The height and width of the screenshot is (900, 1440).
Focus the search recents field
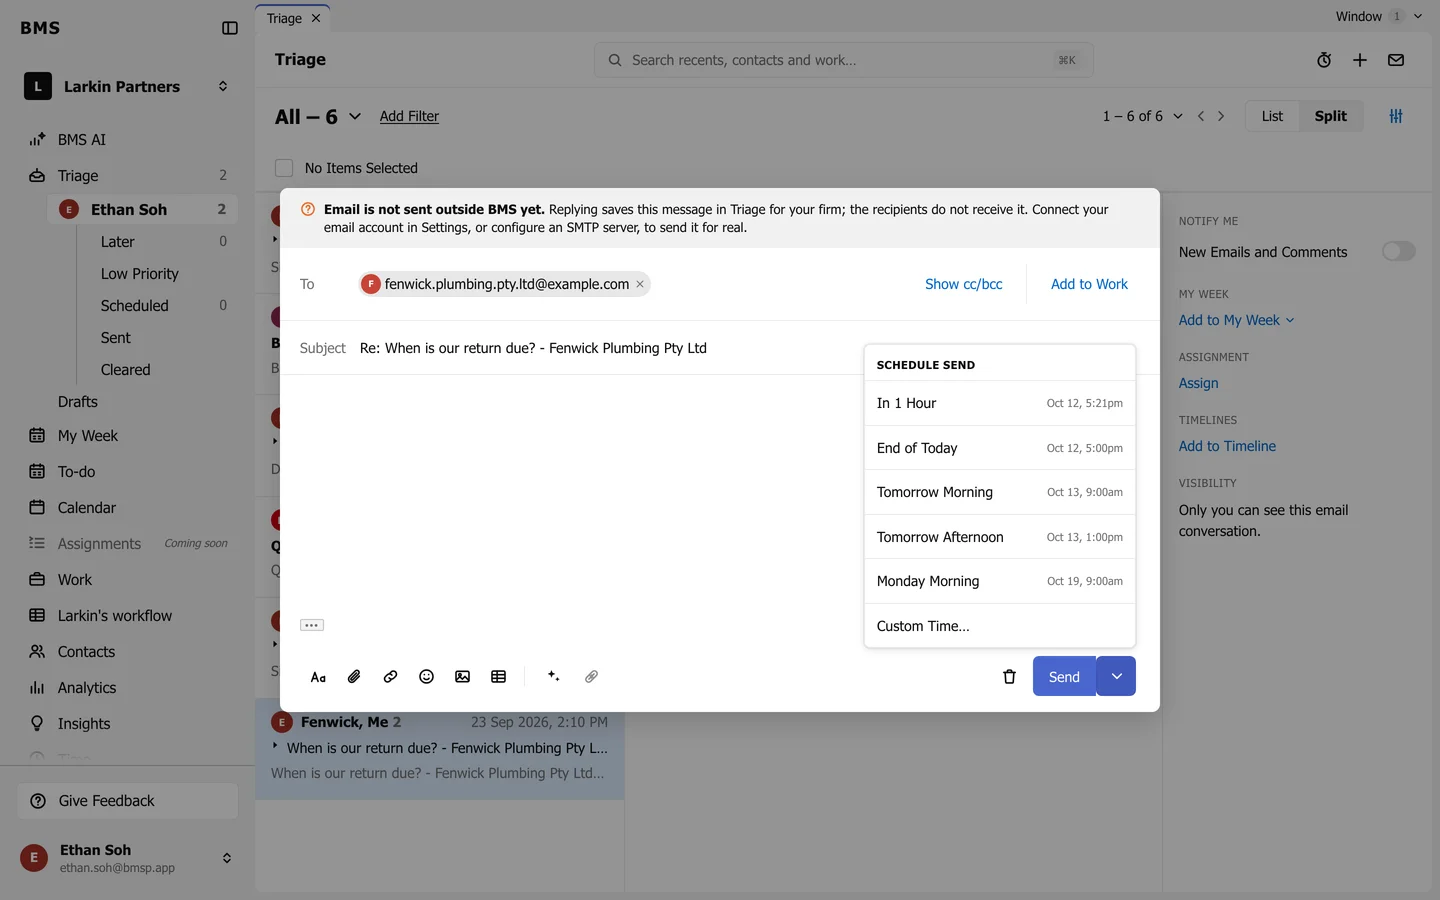pos(843,60)
